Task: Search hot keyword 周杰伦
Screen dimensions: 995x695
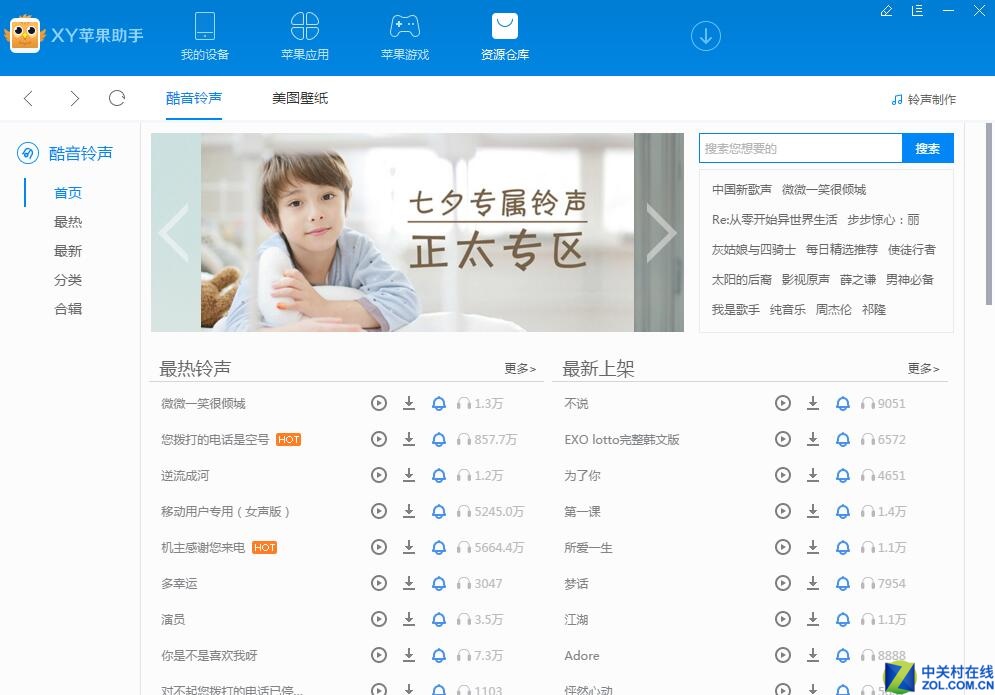Action: (833, 309)
